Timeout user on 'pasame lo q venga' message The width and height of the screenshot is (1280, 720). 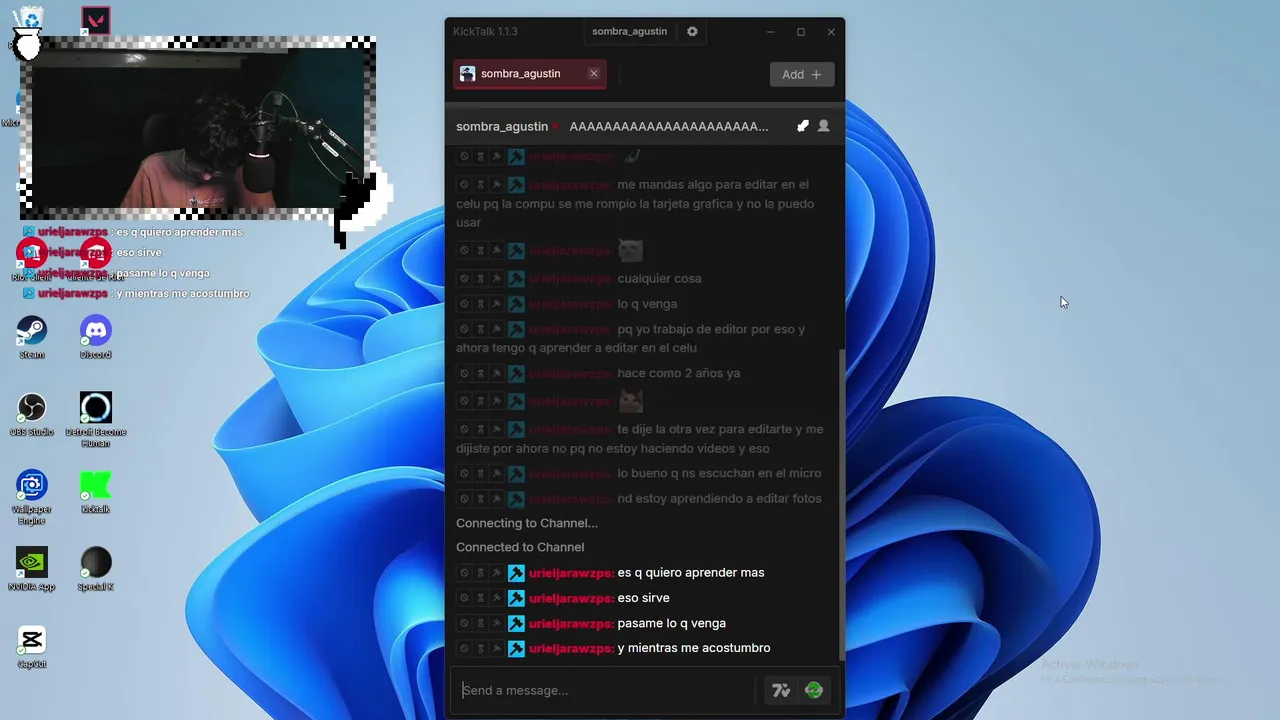tap(480, 623)
